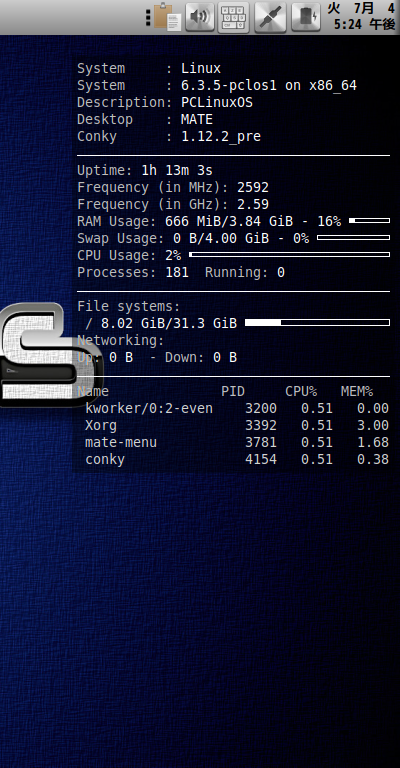Click the Swap Usage progress bar
The image size is (400, 768).
353,238
